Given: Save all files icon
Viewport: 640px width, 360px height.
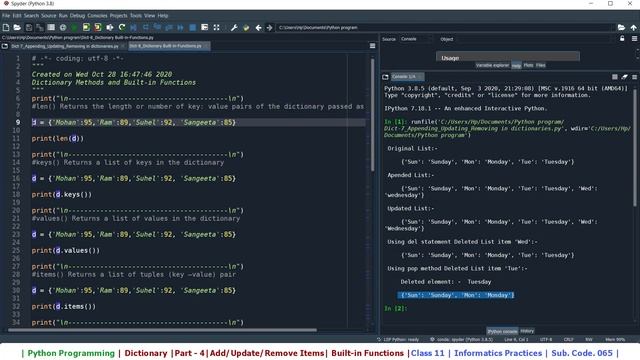Looking at the screenshot, I should click(40, 27).
